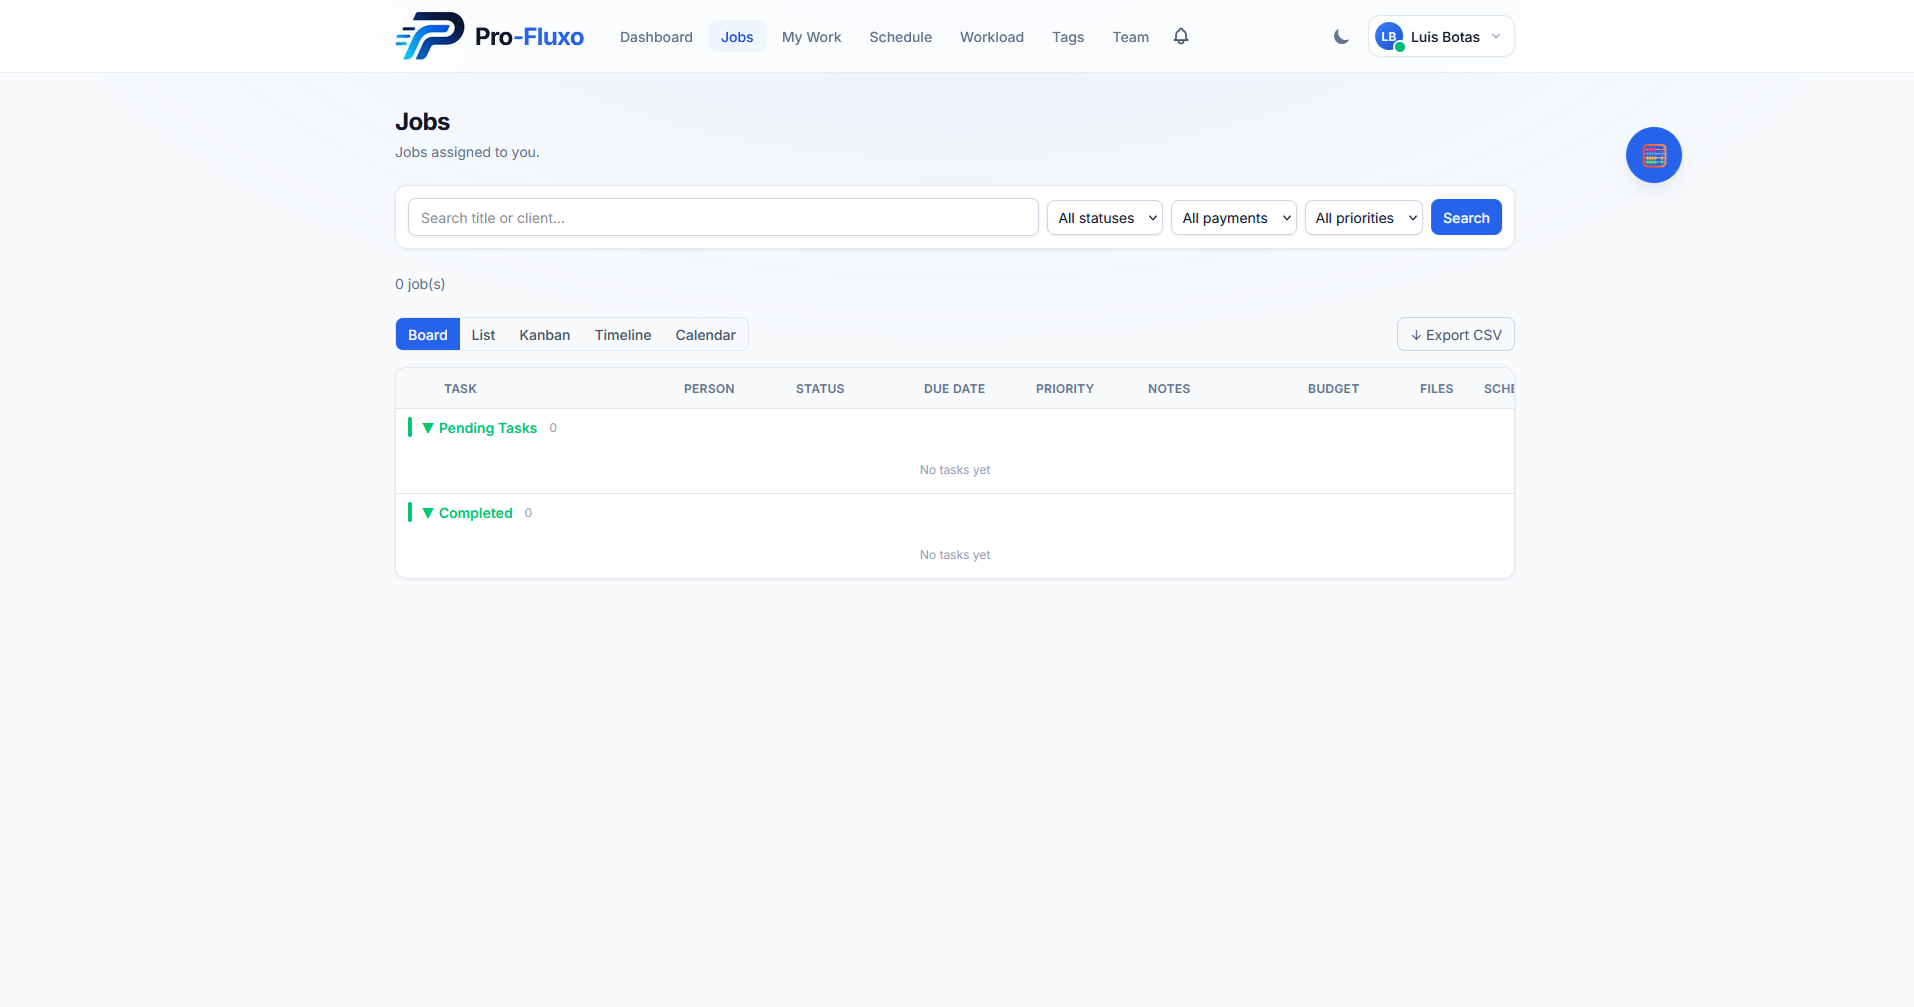Screen dimensions: 1914x1007
Task: Open the Luis Botas account menu
Action: click(1441, 37)
